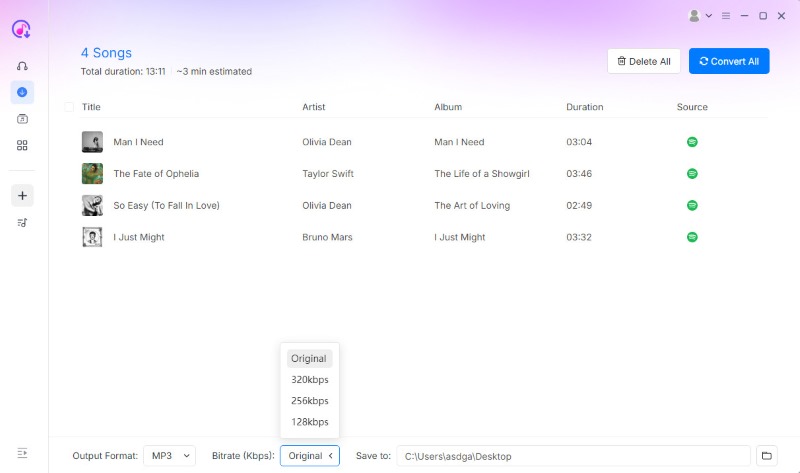Click Spotify source icon for I Just Might
This screenshot has height=473, width=800.
tap(692, 237)
